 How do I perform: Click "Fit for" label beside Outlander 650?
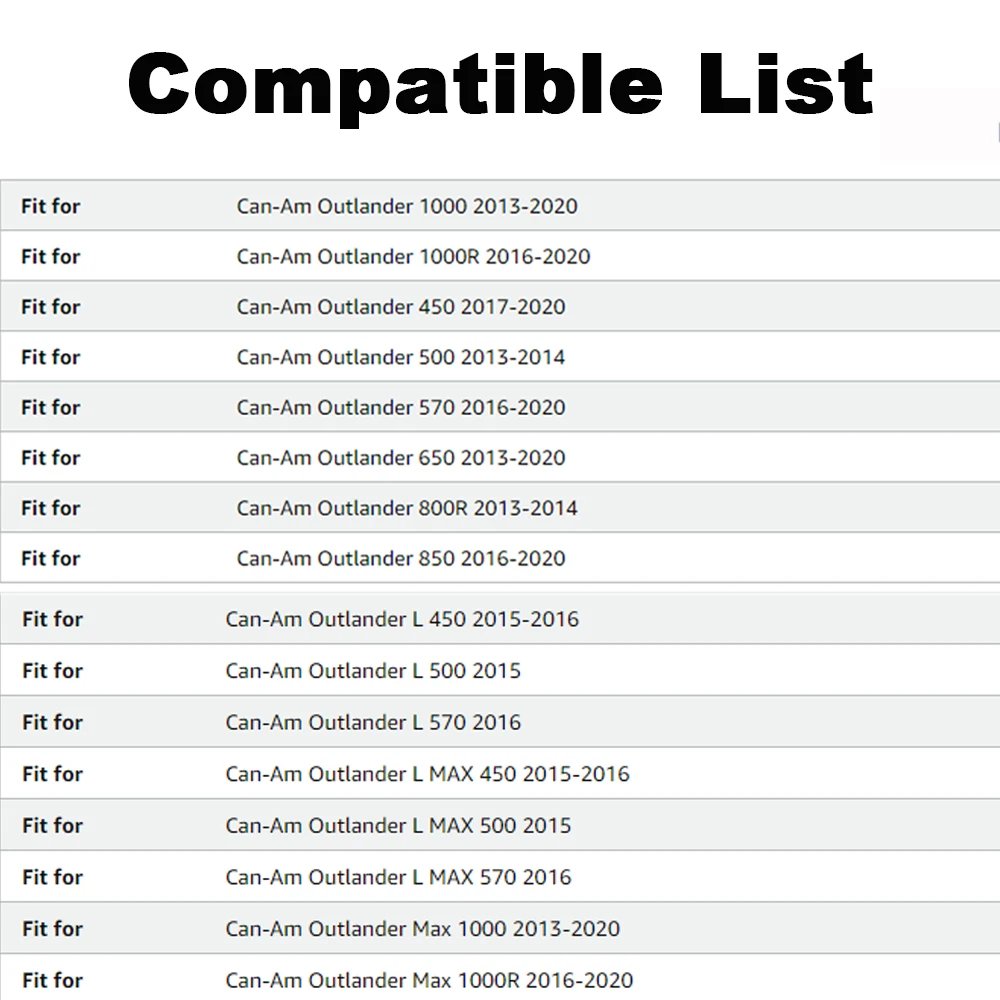point(50,458)
